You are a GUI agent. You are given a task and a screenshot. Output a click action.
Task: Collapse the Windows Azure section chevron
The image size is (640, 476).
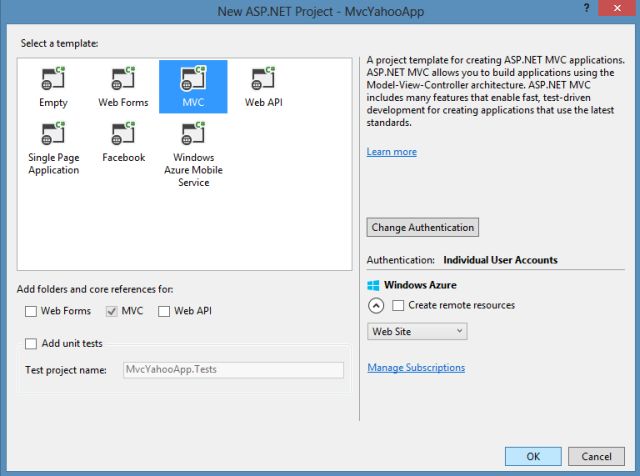376,306
